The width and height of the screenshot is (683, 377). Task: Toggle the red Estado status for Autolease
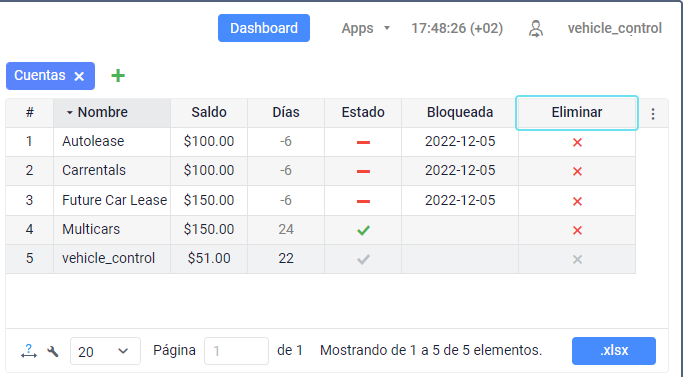coord(363,143)
